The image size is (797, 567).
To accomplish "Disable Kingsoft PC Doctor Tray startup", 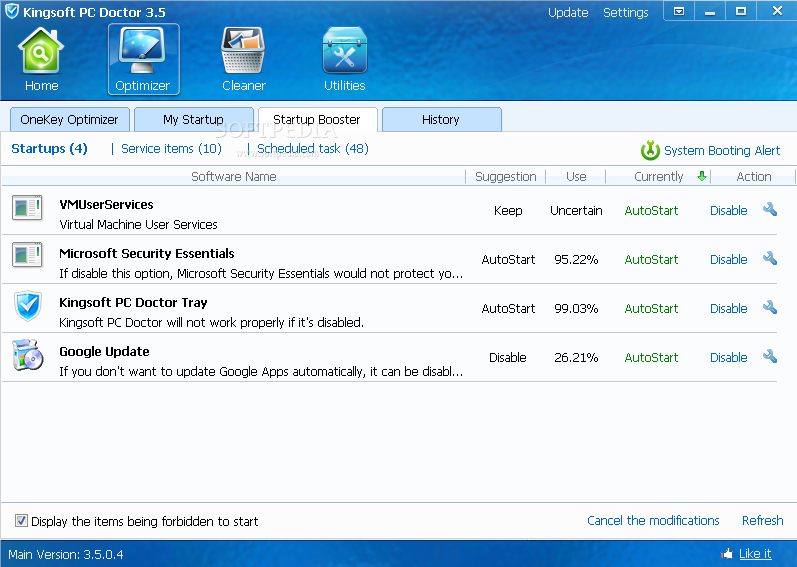I will [x=728, y=308].
